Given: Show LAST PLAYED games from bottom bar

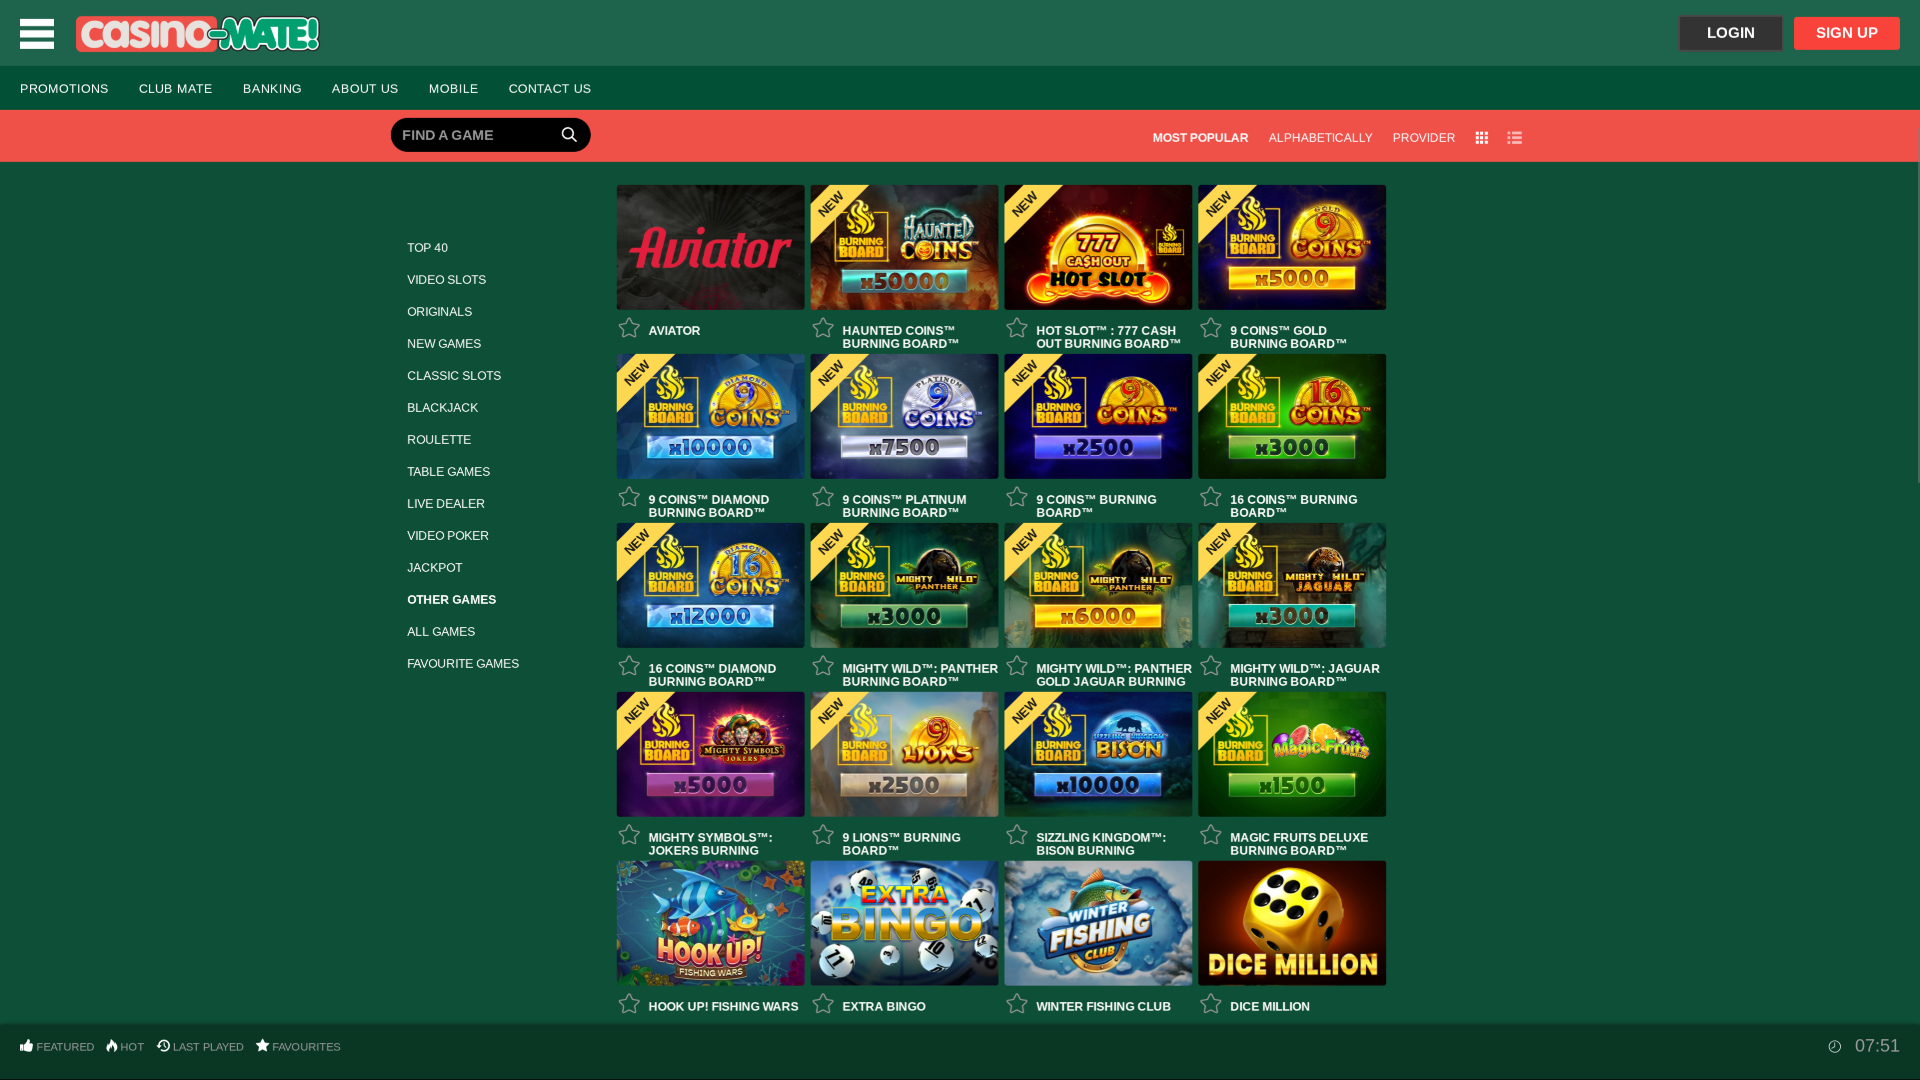Looking at the screenshot, I should (200, 1046).
